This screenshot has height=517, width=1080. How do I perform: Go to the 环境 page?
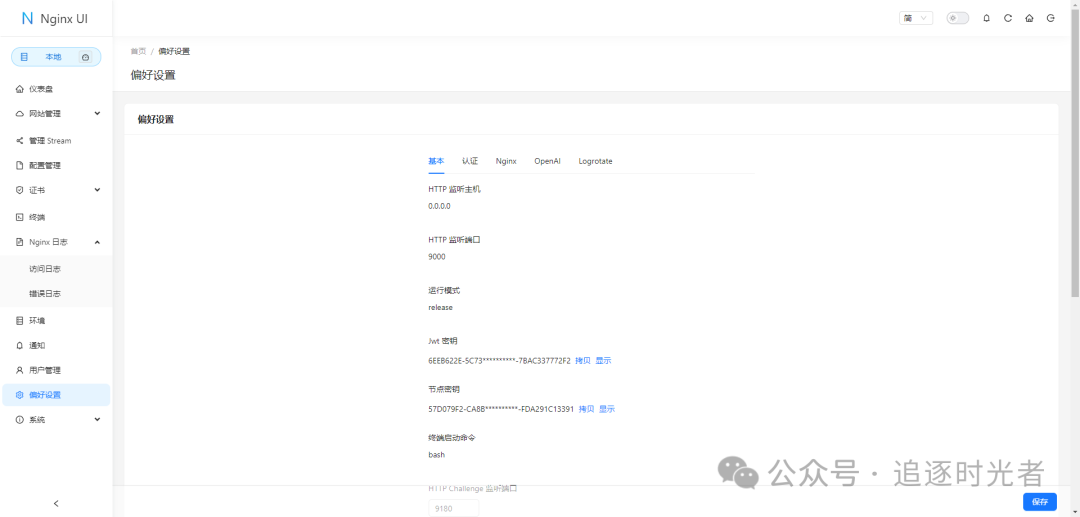click(56, 320)
